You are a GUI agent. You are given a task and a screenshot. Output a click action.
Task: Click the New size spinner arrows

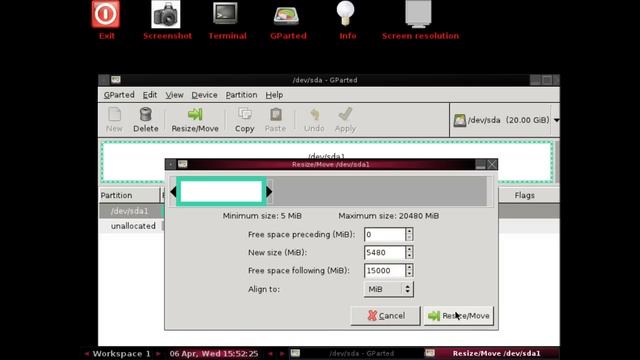tap(409, 252)
